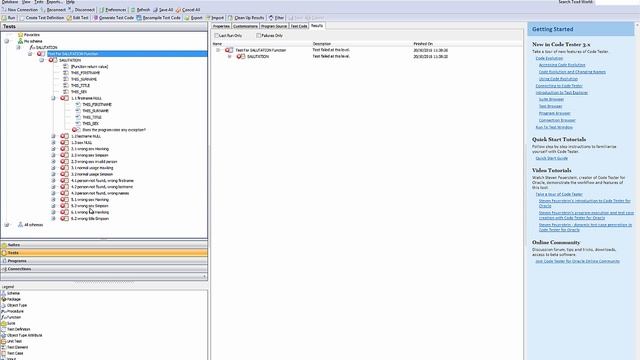Select test case 2.3 wrong sex invalid person
Image resolution: width=640 pixels, height=360 pixels.
[x=89, y=162]
